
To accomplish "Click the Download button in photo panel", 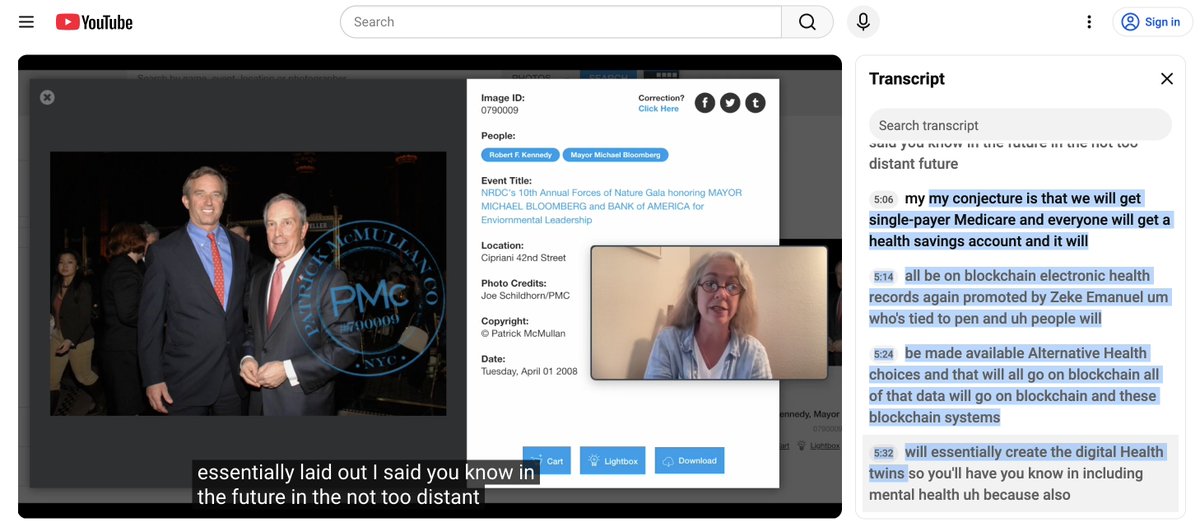I will pyautogui.click(x=689, y=461).
